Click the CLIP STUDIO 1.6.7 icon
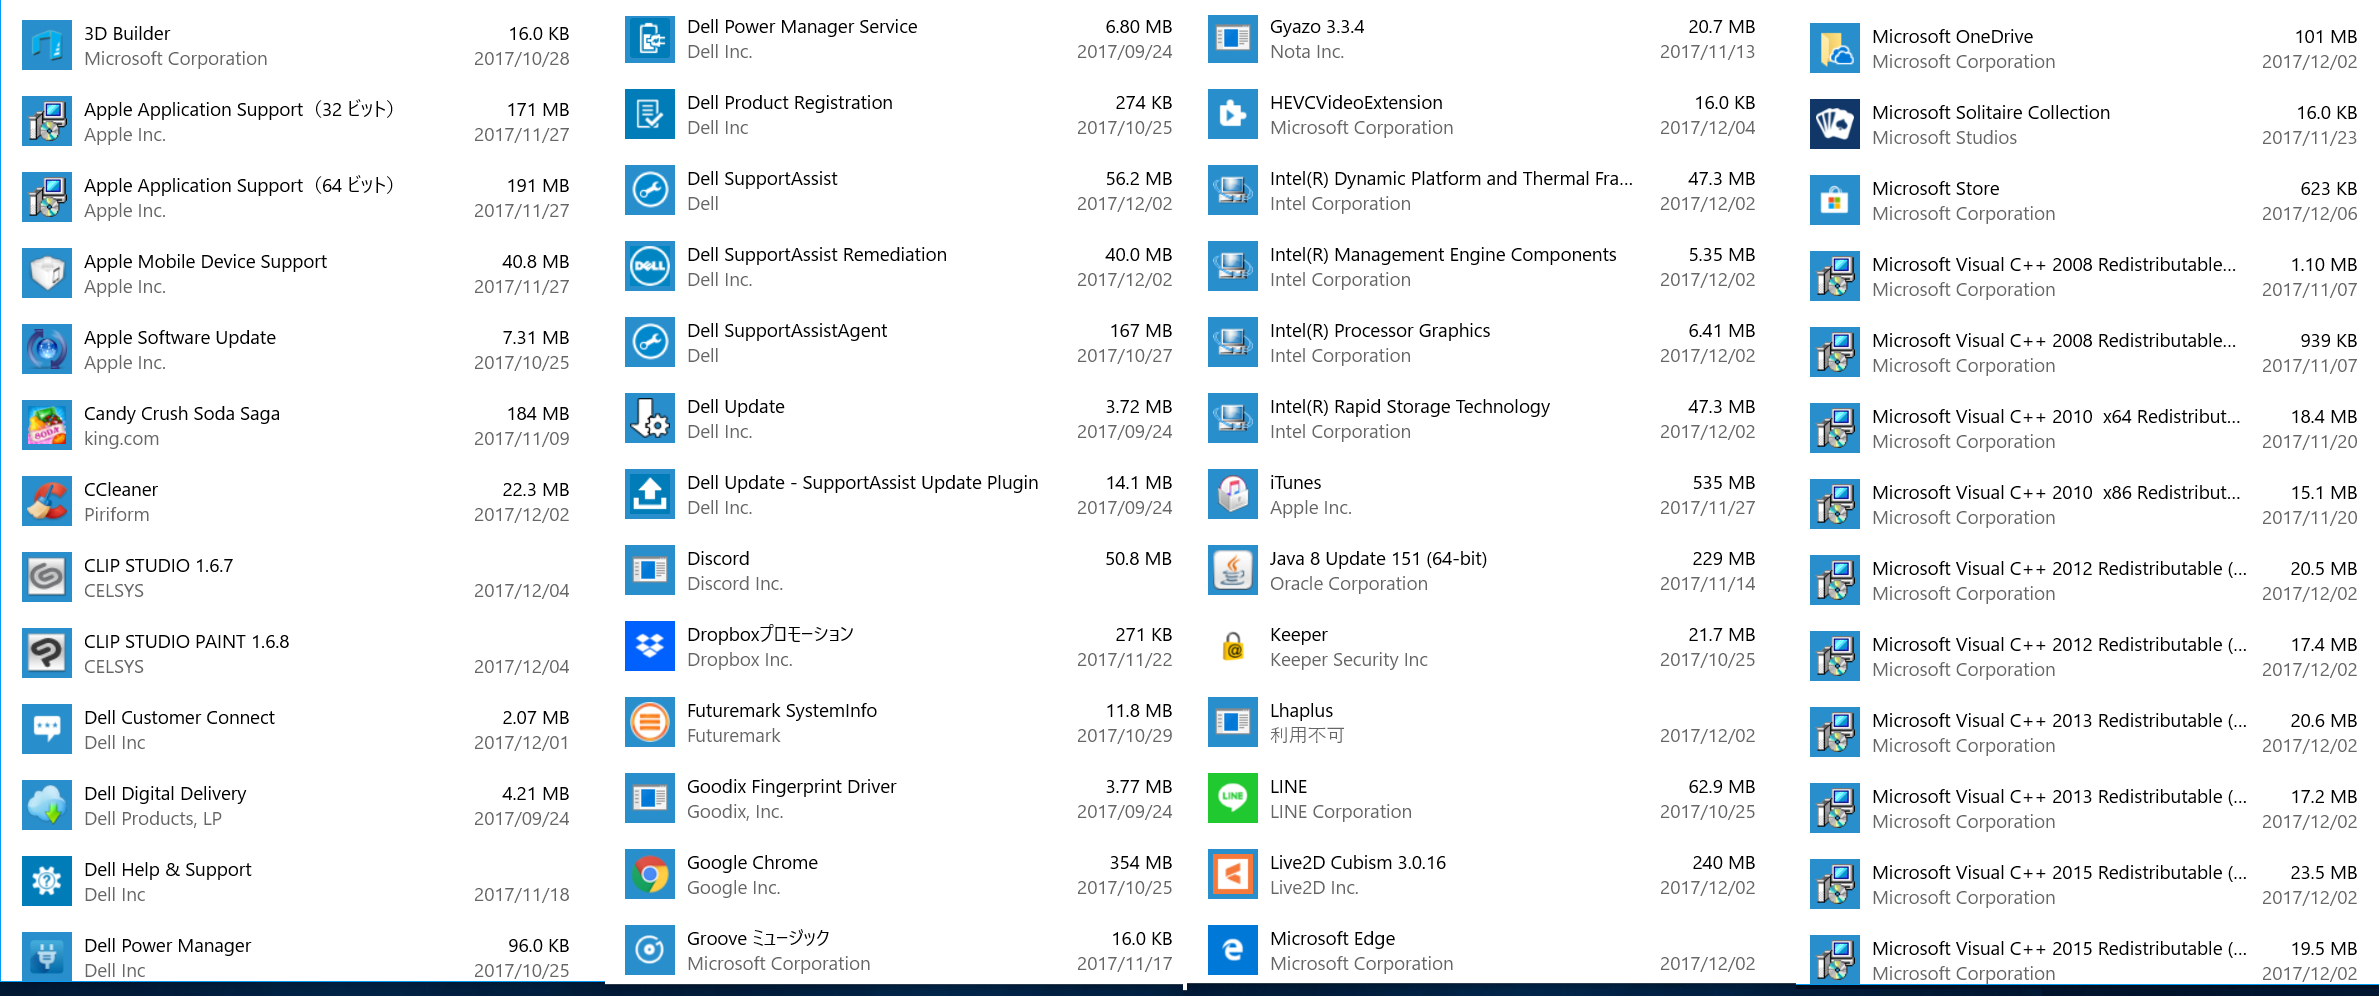 [x=47, y=577]
